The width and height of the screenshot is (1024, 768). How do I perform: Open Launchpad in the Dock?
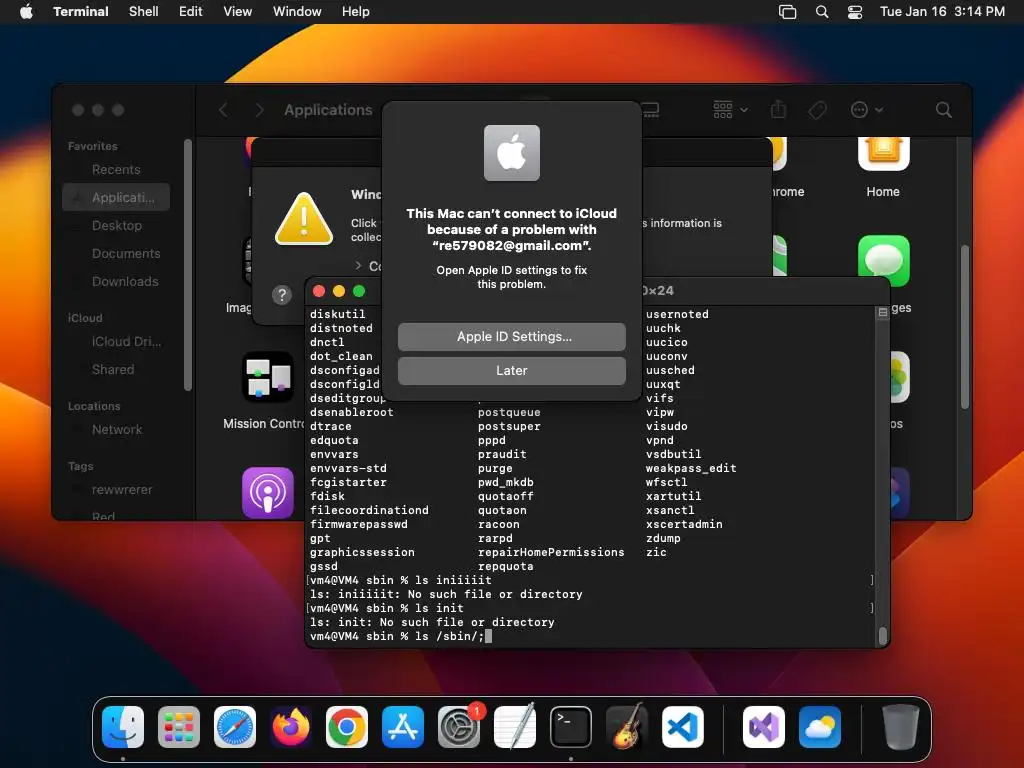[x=178, y=726]
